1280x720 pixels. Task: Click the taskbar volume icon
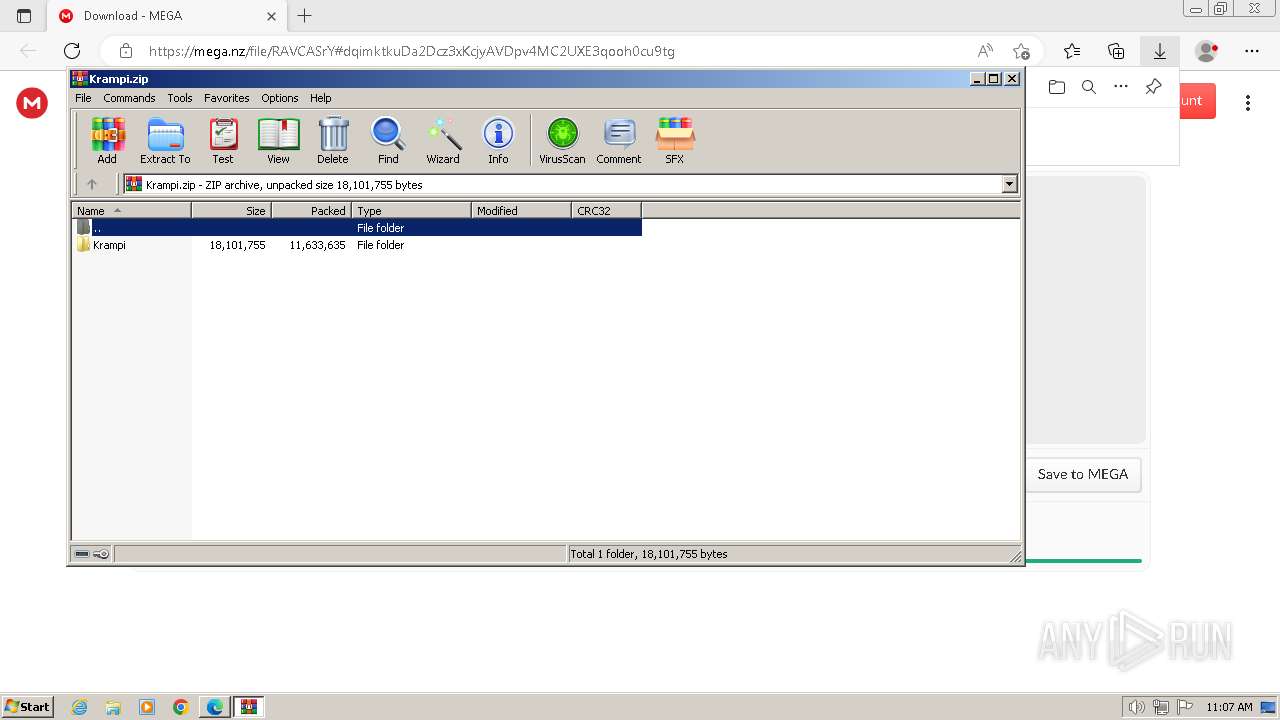[1137, 707]
